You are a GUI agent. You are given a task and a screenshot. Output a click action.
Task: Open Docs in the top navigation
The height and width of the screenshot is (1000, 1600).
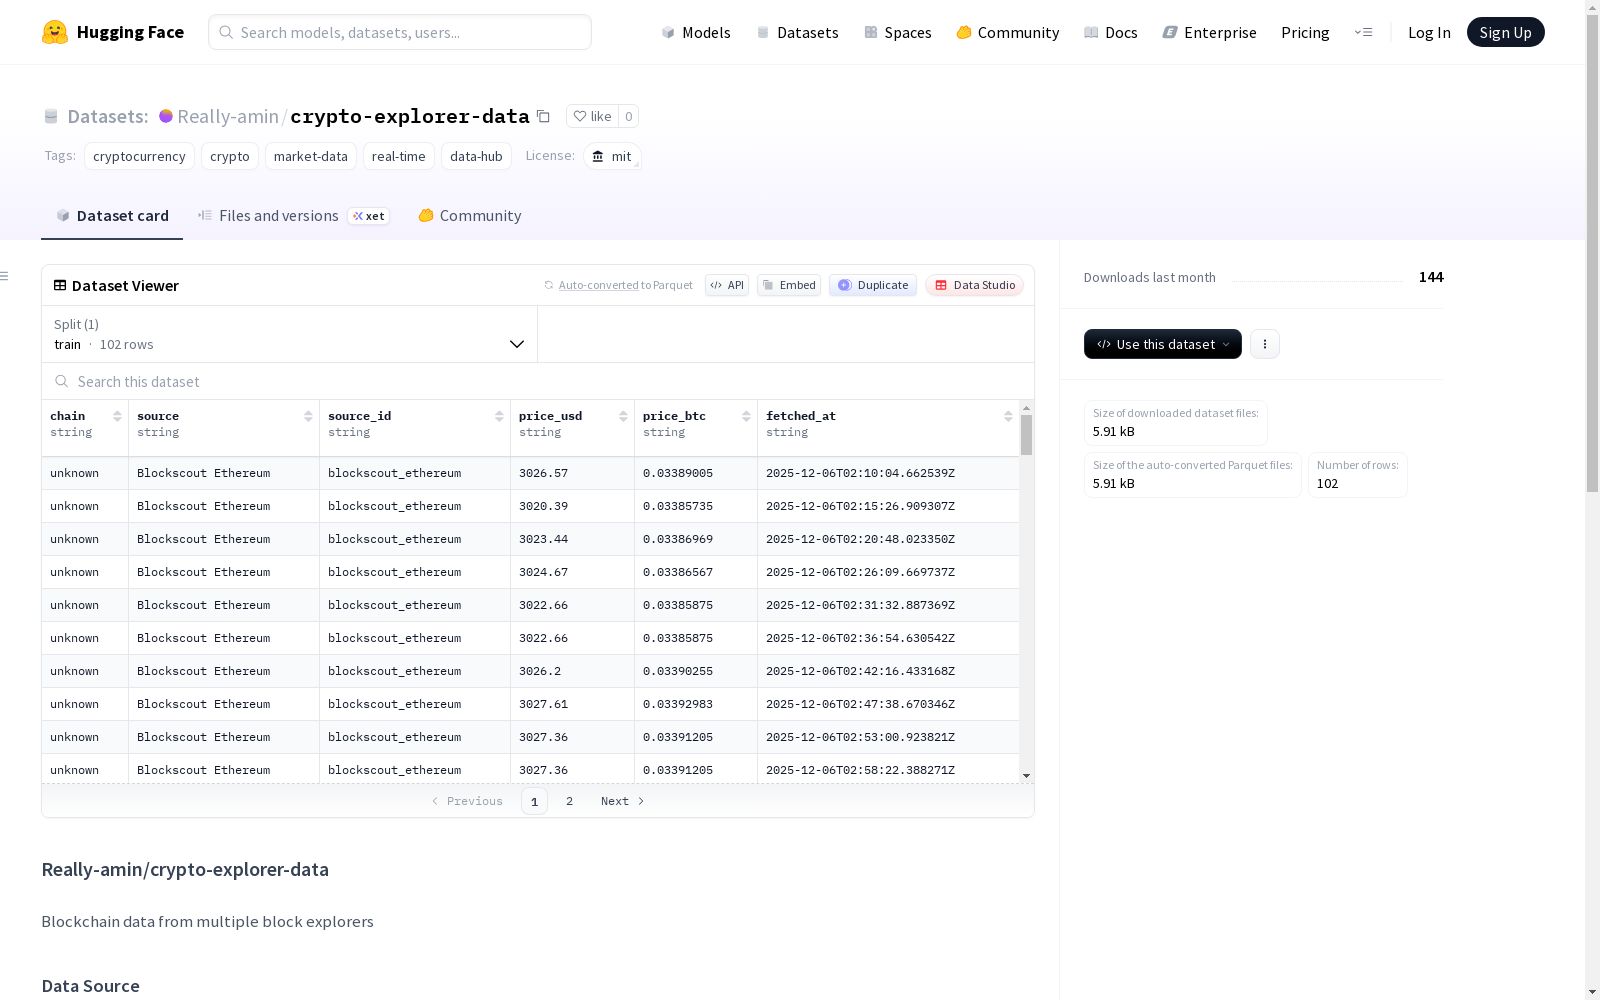[x=1111, y=32]
